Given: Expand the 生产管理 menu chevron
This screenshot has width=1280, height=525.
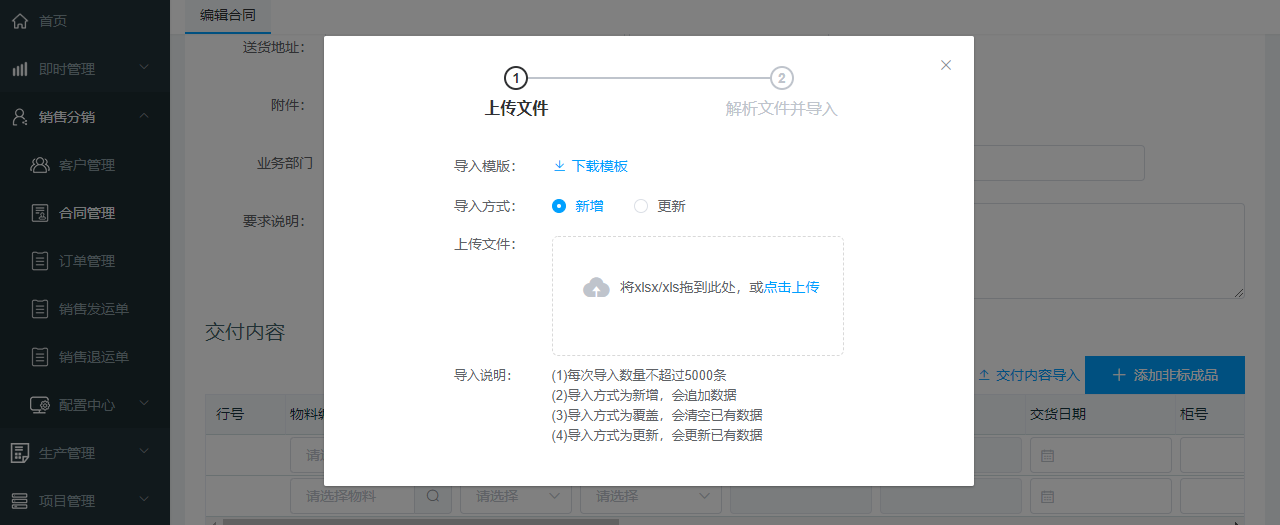Looking at the screenshot, I should click(x=144, y=452).
